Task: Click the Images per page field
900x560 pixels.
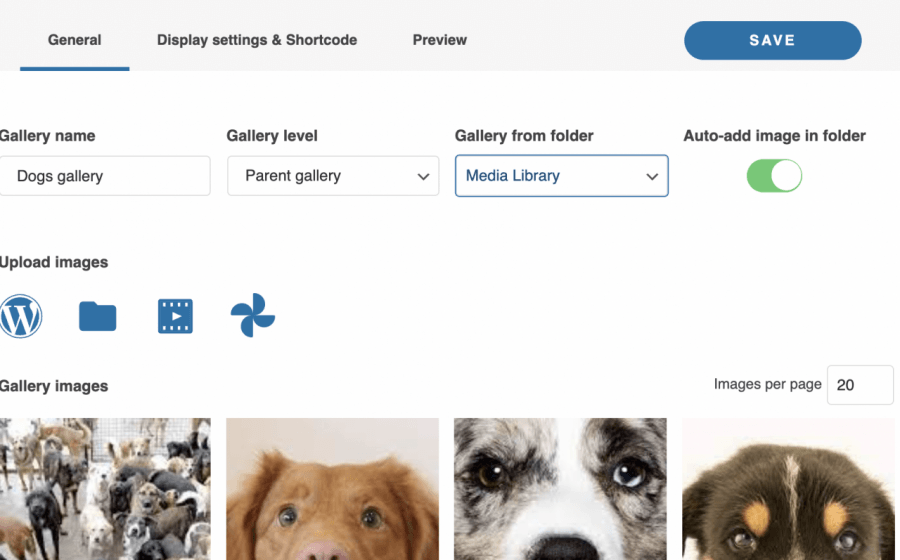Action: (860, 385)
